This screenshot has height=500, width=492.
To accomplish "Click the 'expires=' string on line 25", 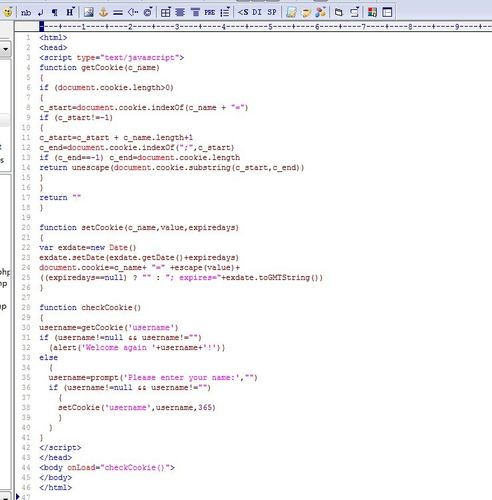I will [194, 278].
